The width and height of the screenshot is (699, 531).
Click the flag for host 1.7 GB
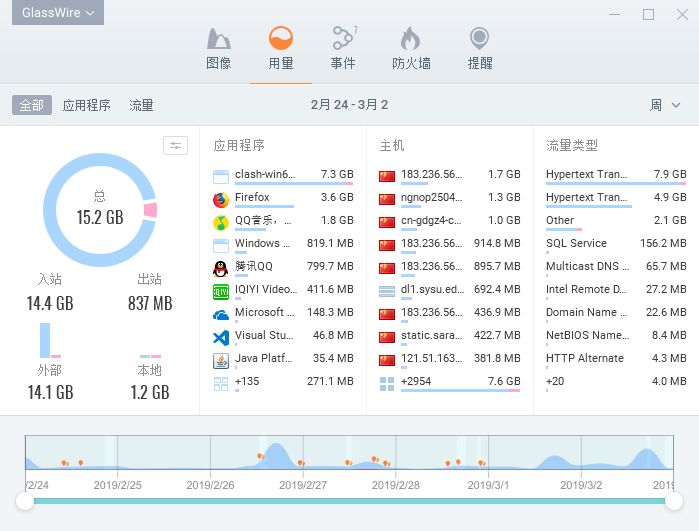387,177
